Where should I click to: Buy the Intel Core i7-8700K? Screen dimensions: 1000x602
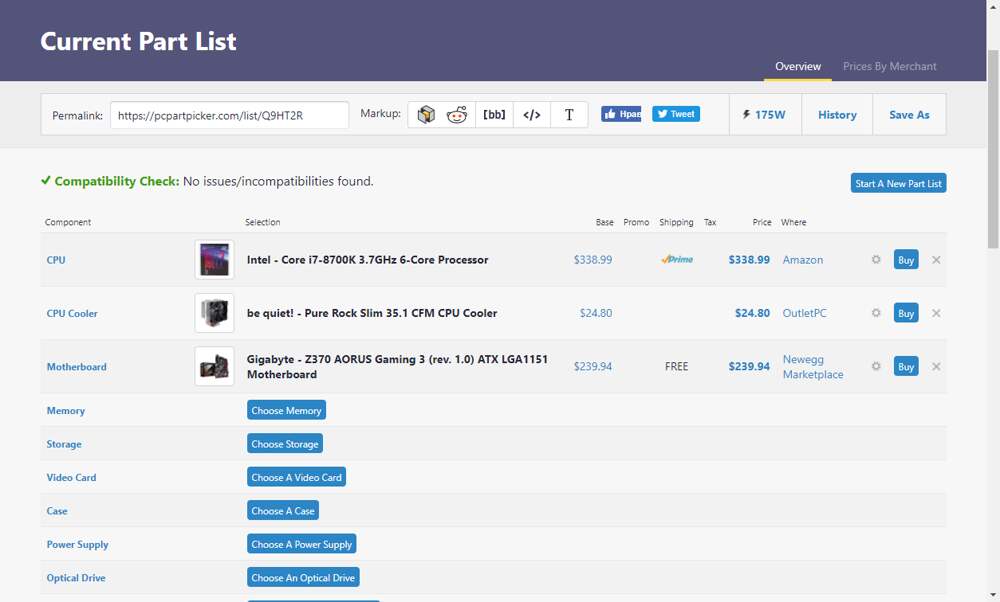click(x=906, y=260)
